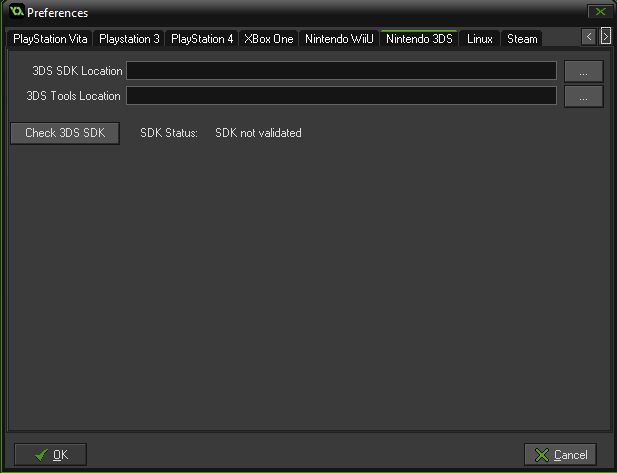
Task: Confirm preferences with the OK button
Action: click(x=50, y=455)
